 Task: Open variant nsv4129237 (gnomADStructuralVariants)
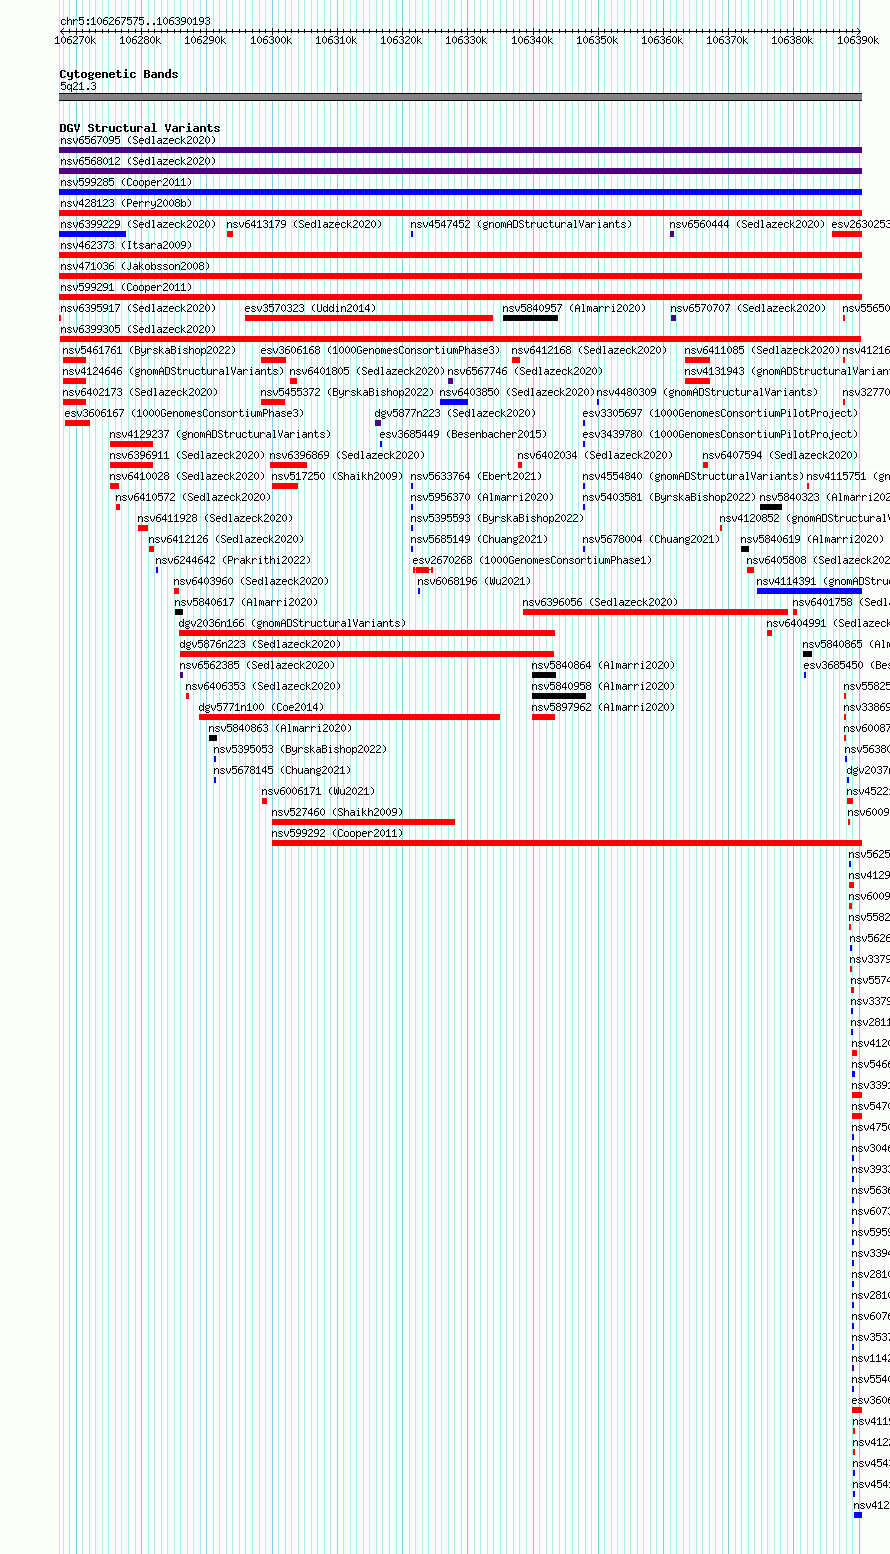point(220,434)
